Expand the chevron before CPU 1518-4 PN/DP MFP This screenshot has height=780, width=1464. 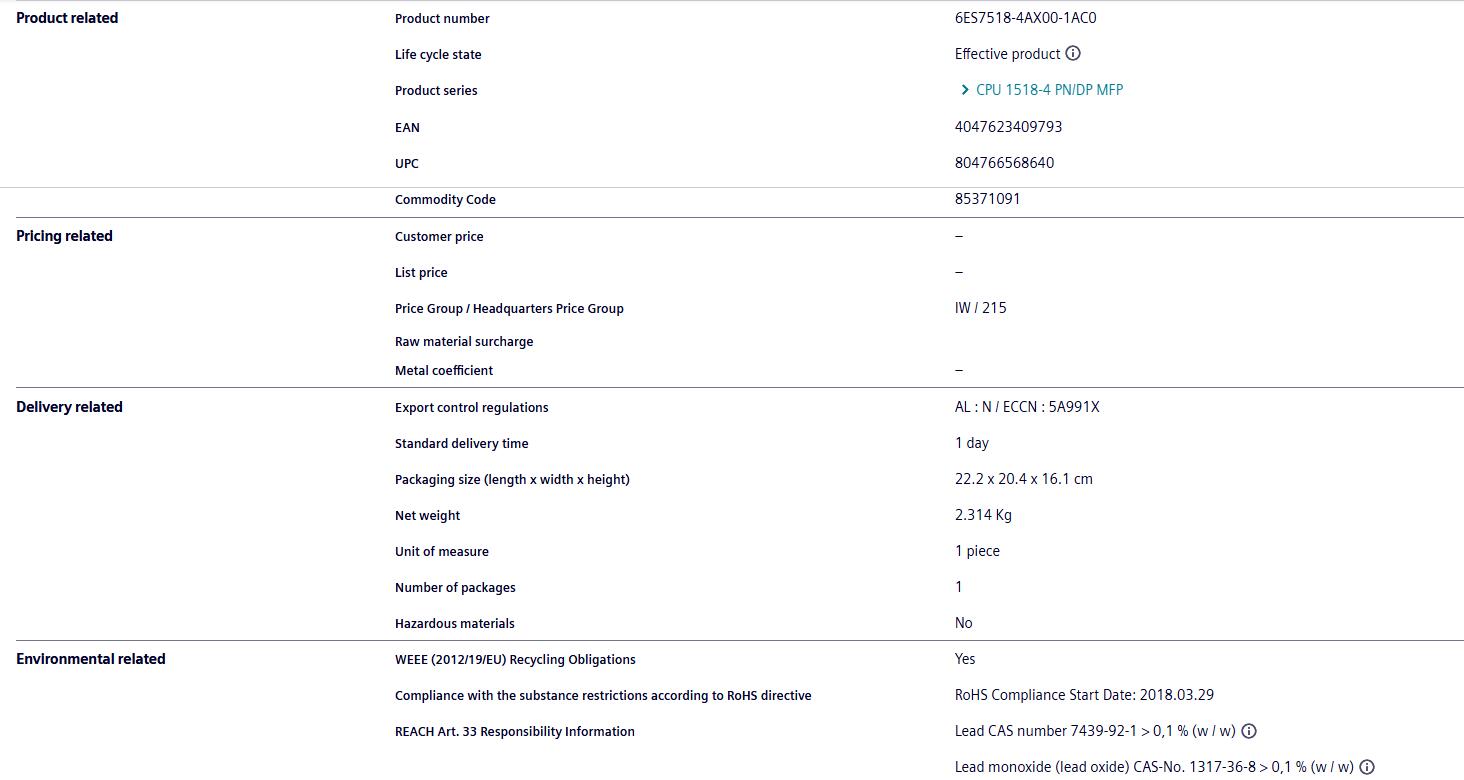964,90
